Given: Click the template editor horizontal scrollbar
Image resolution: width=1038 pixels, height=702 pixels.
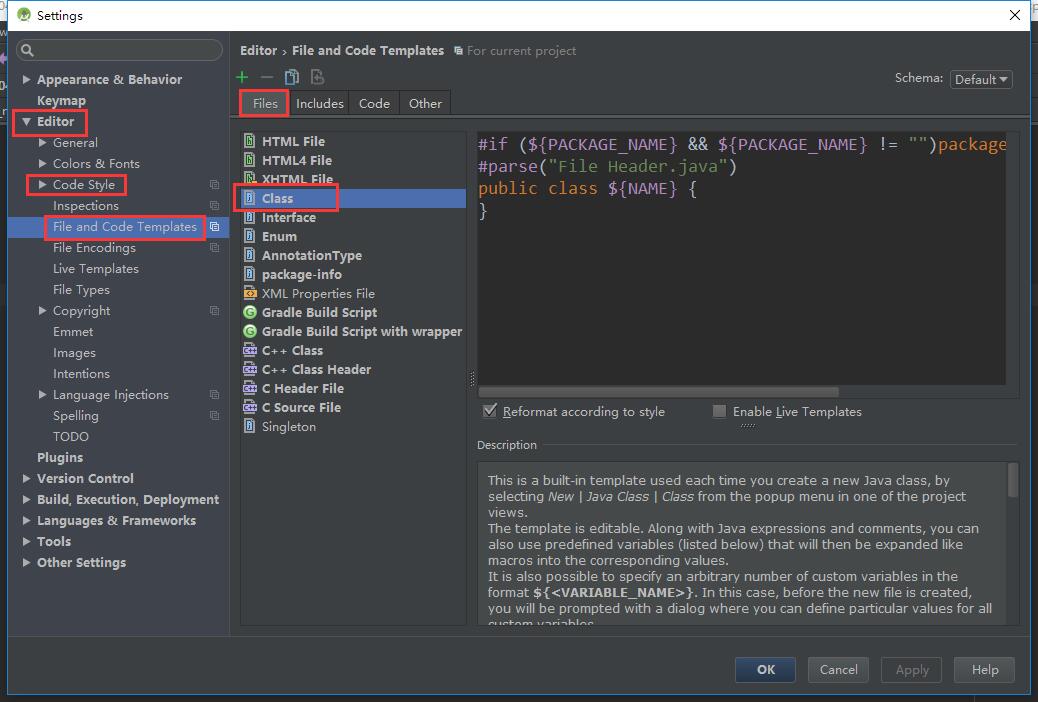Looking at the screenshot, I should (x=658, y=392).
